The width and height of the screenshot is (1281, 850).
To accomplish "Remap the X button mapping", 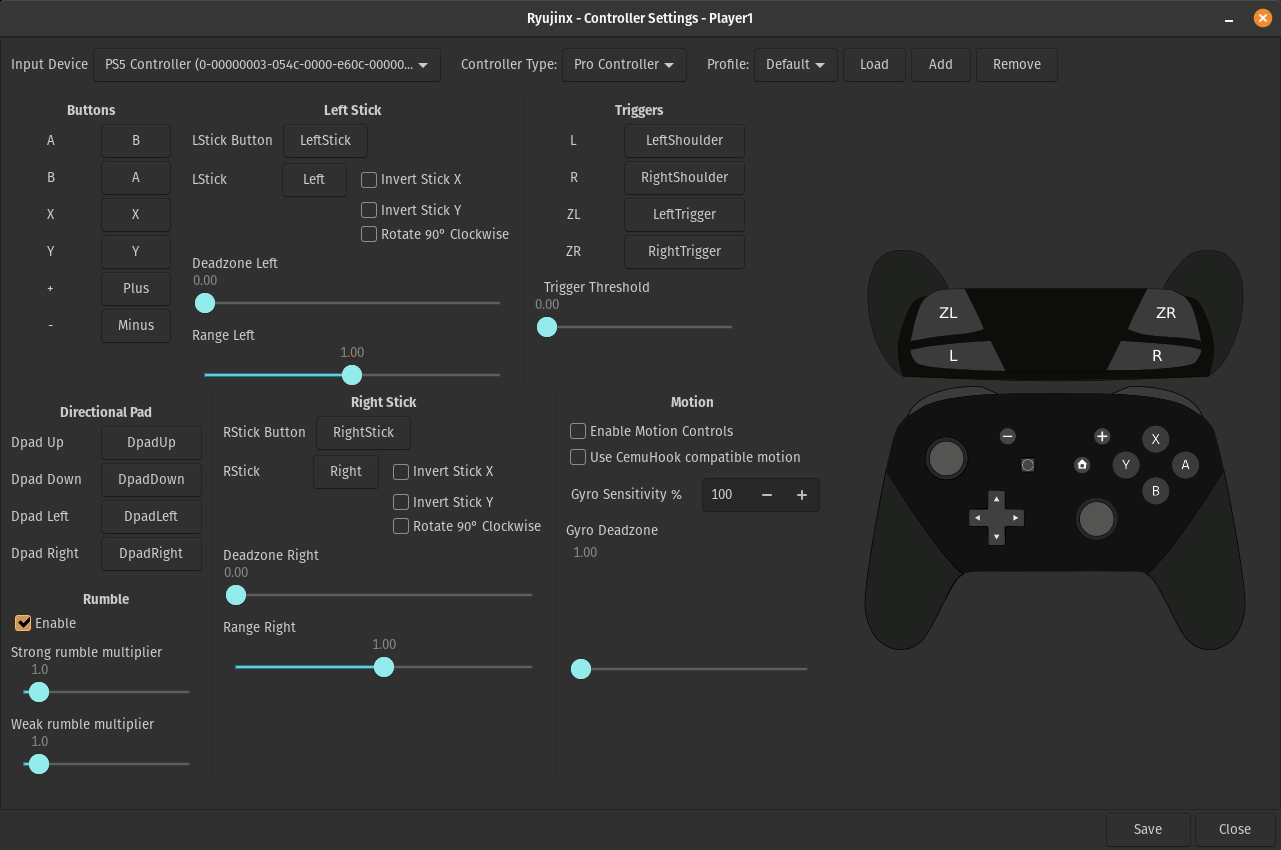I will tap(136, 215).
